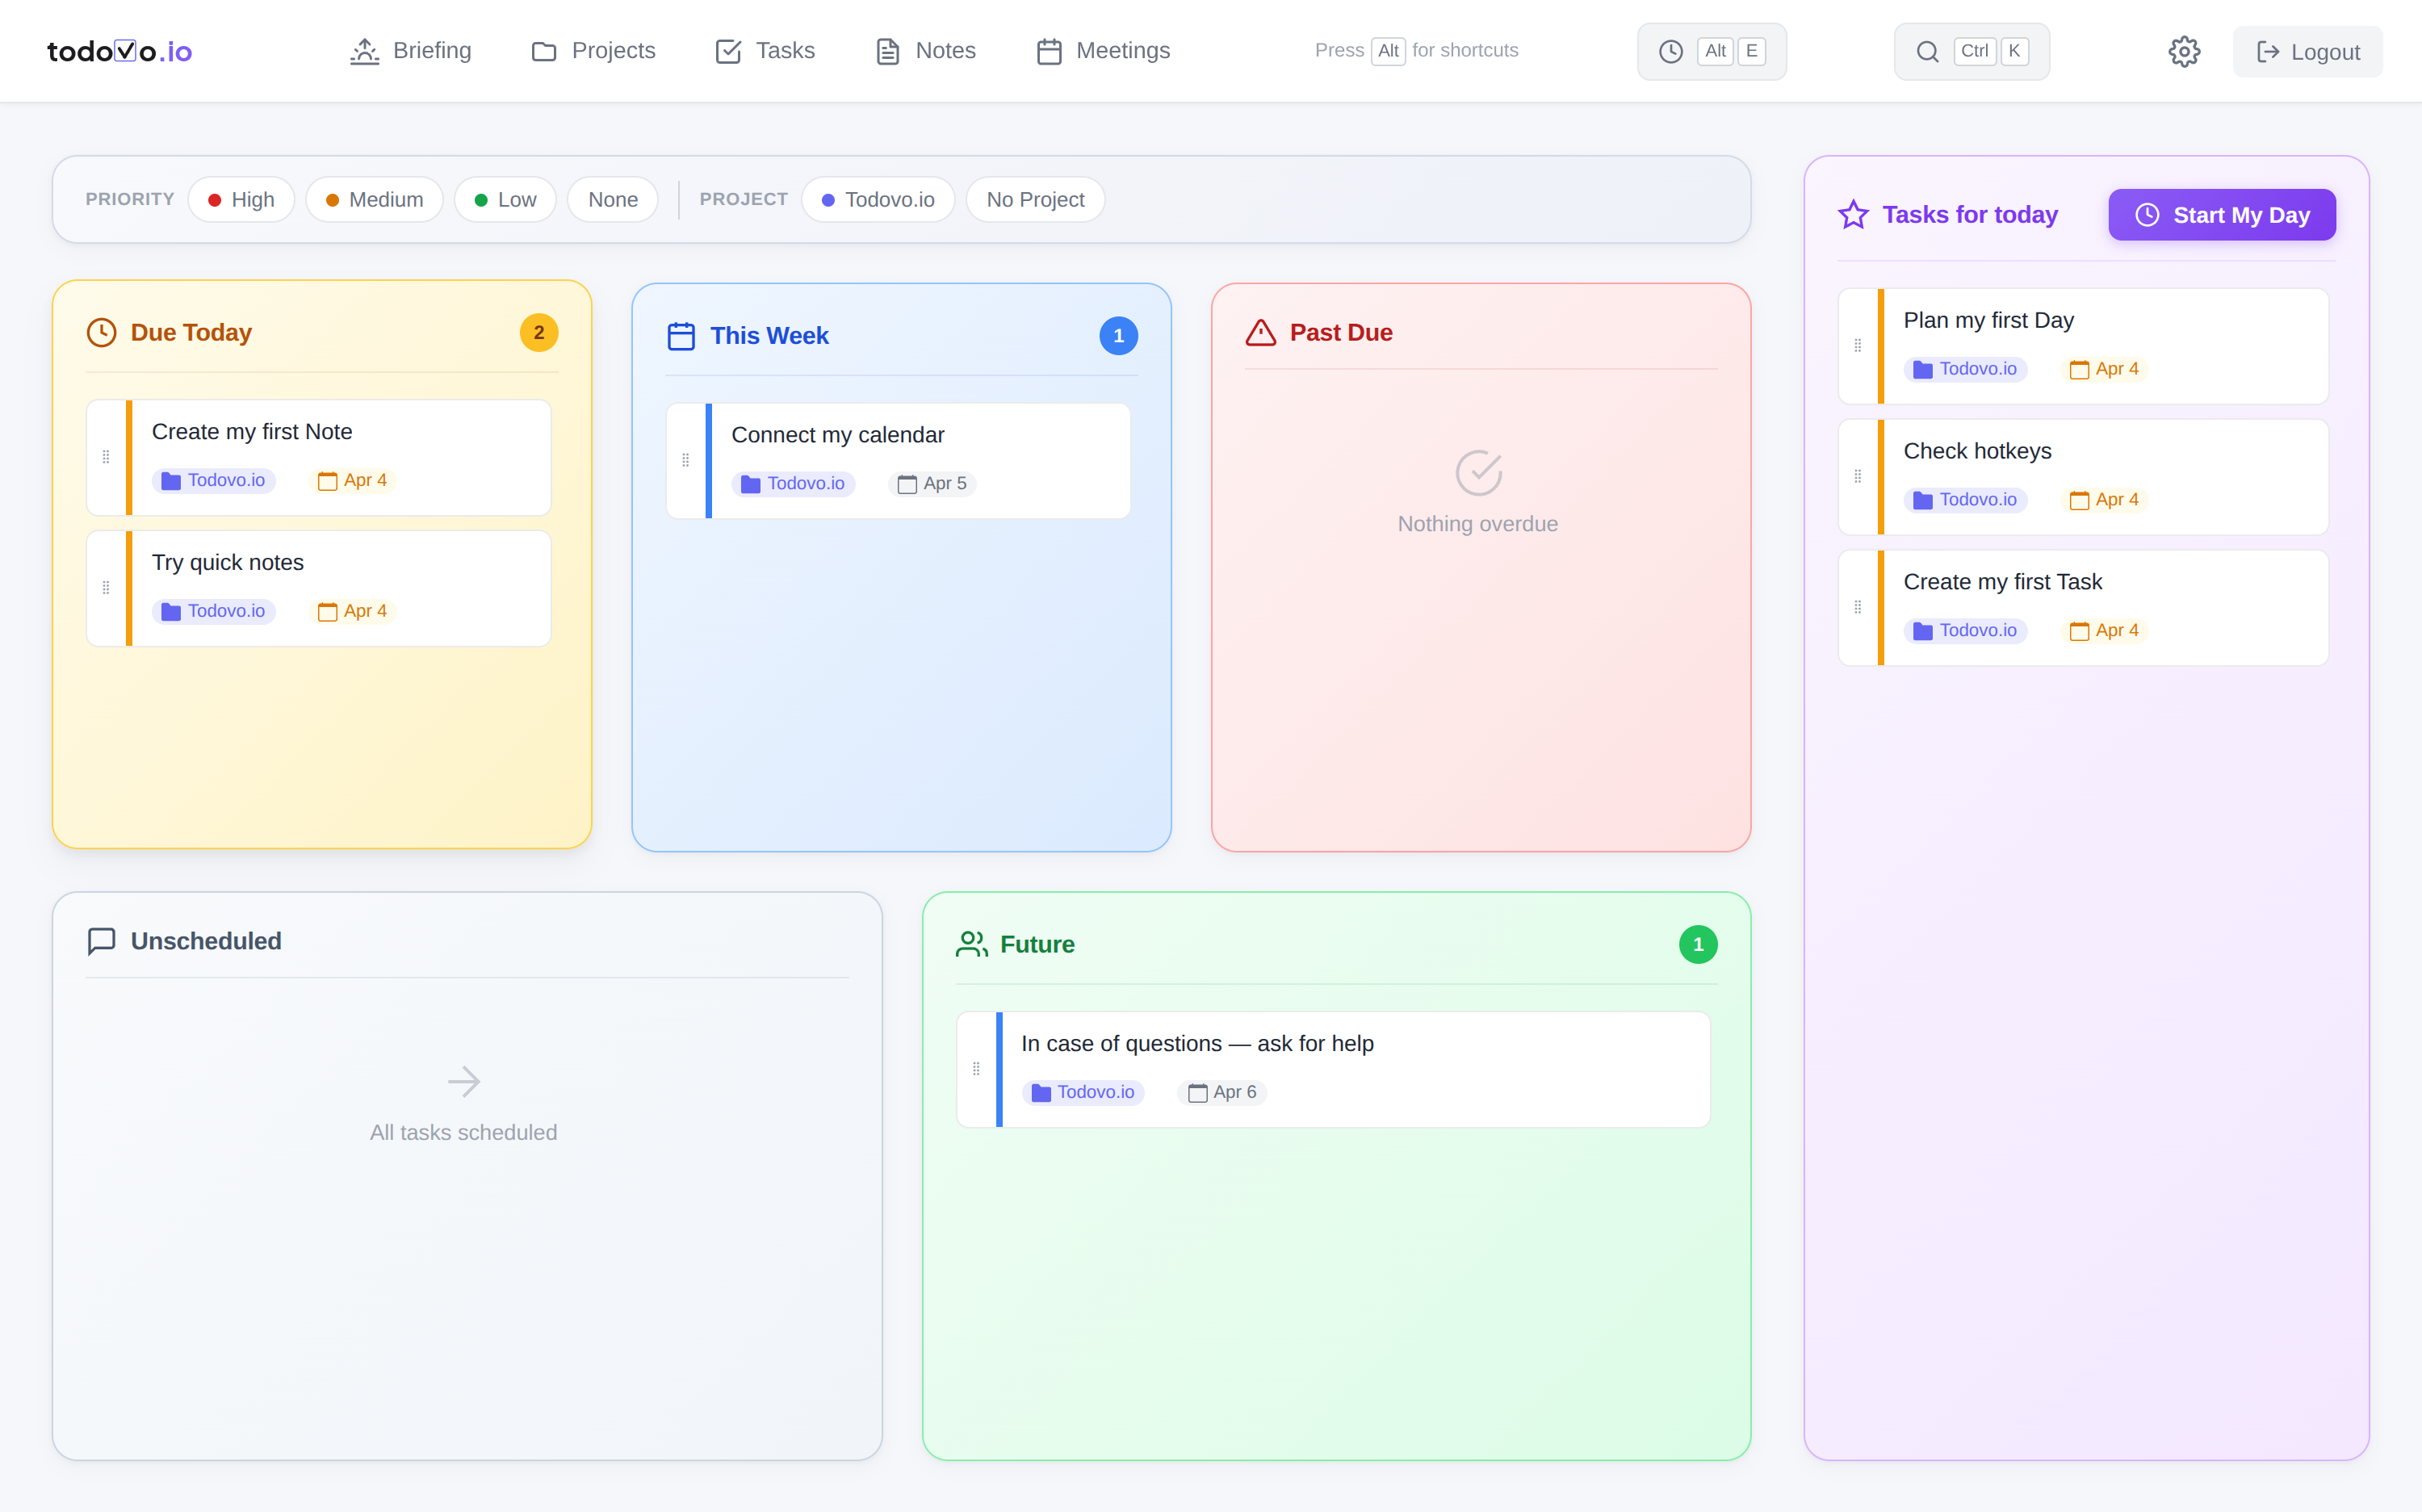Open In case of questions task
Viewport: 2422px width, 1512px height.
(x=1332, y=1069)
